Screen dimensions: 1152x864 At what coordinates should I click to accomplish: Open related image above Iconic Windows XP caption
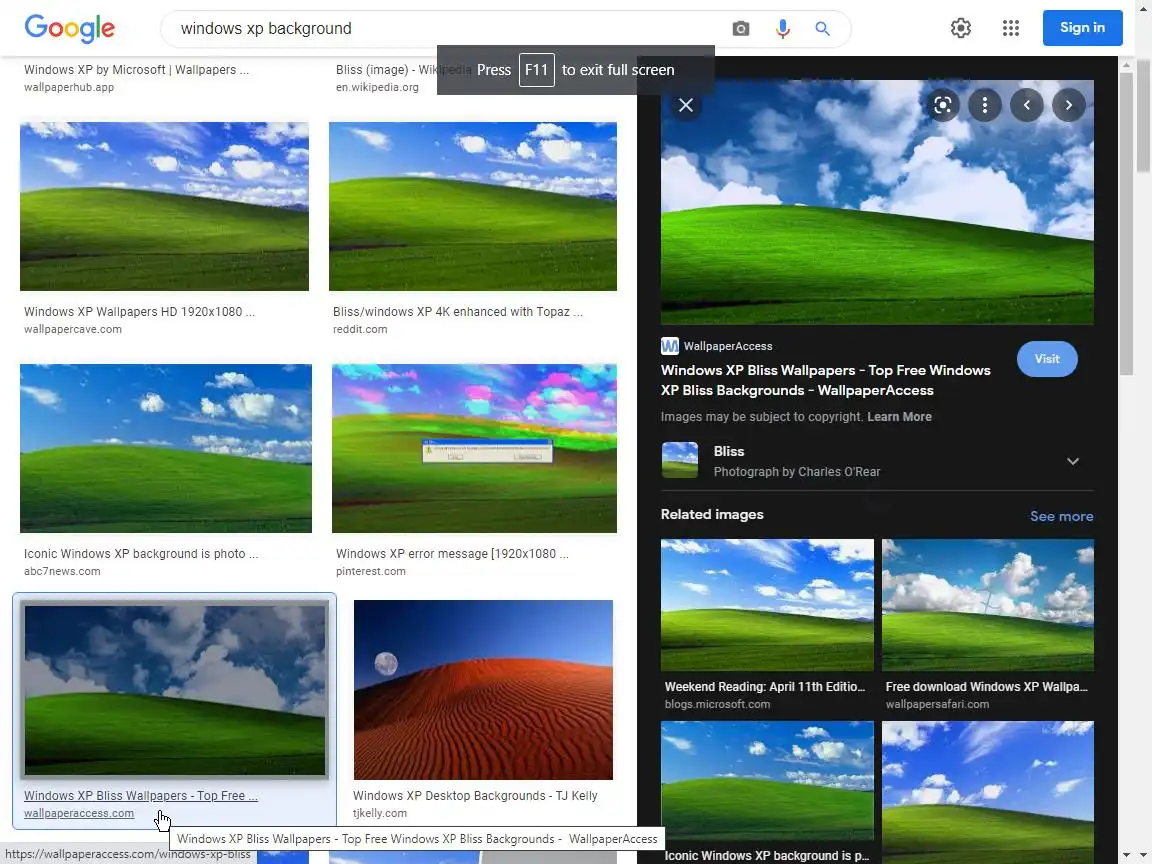(767, 781)
